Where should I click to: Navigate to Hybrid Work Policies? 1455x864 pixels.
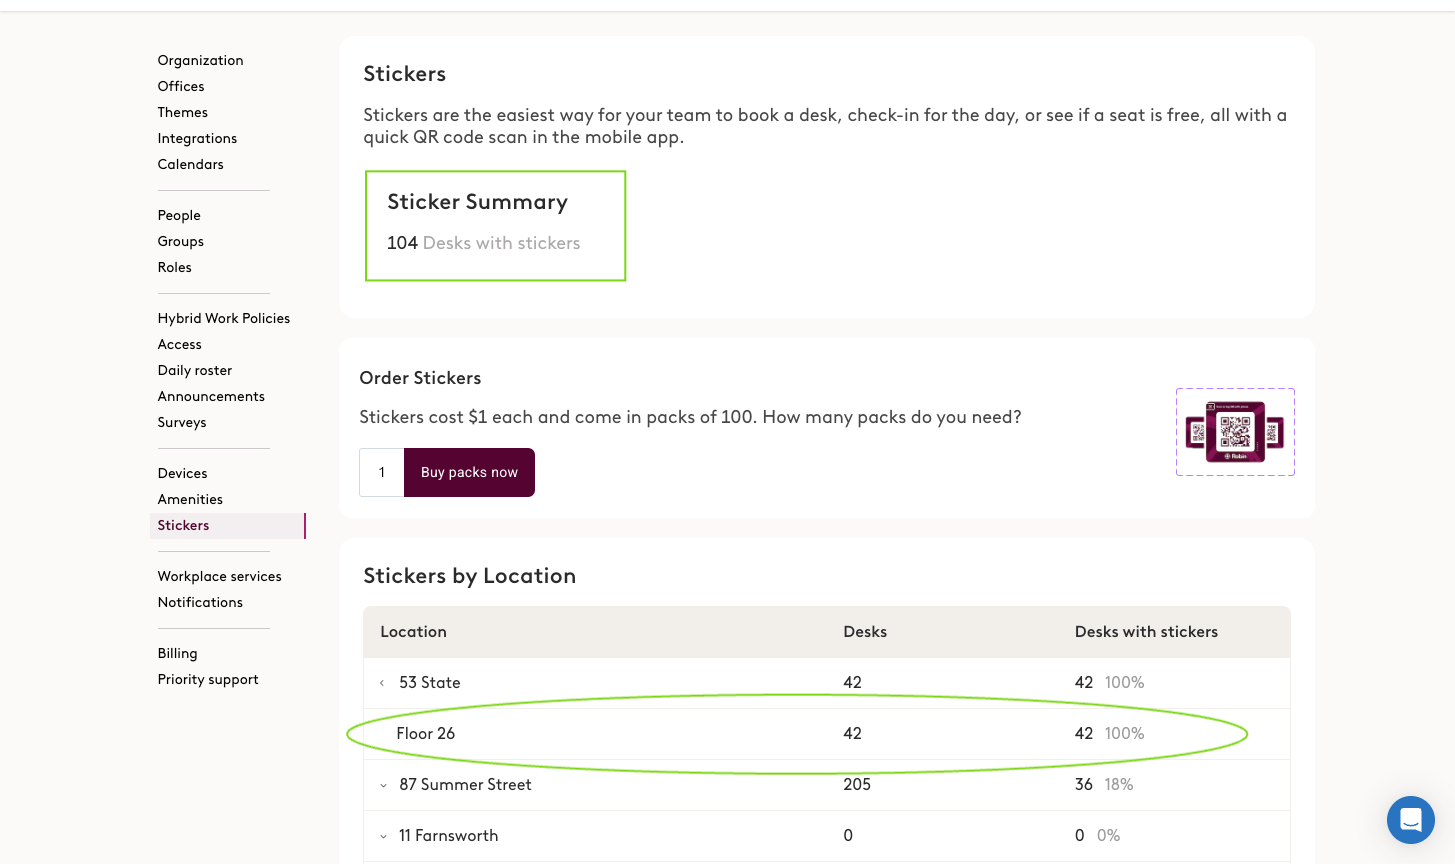224,318
